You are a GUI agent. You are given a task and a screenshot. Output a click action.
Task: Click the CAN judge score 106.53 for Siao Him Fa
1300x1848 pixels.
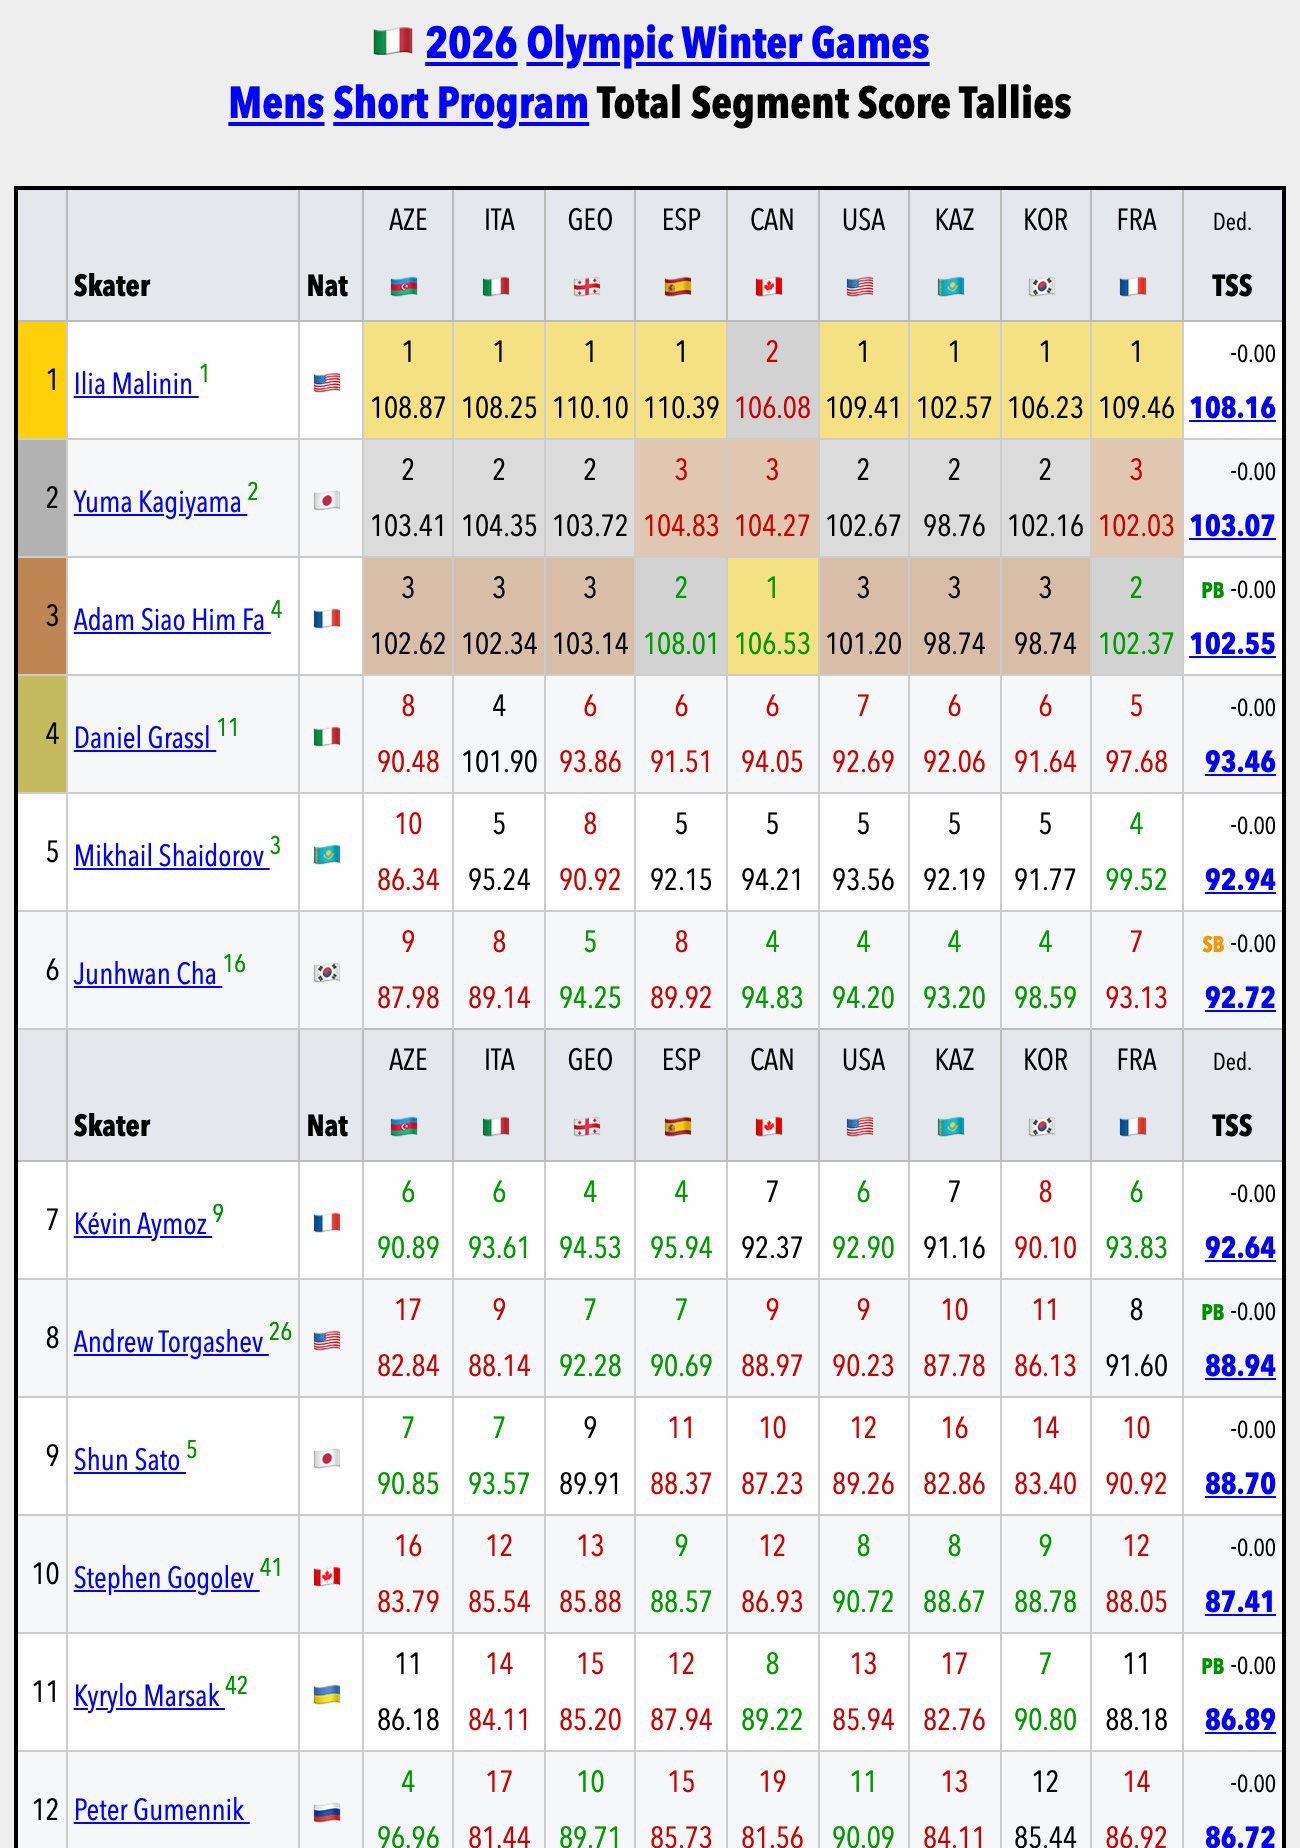point(772,644)
